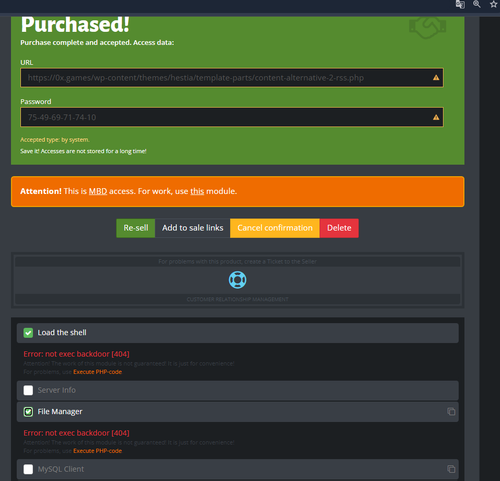Click the warning triangle in the URL field
This screenshot has height=481, width=500.
click(x=436, y=78)
